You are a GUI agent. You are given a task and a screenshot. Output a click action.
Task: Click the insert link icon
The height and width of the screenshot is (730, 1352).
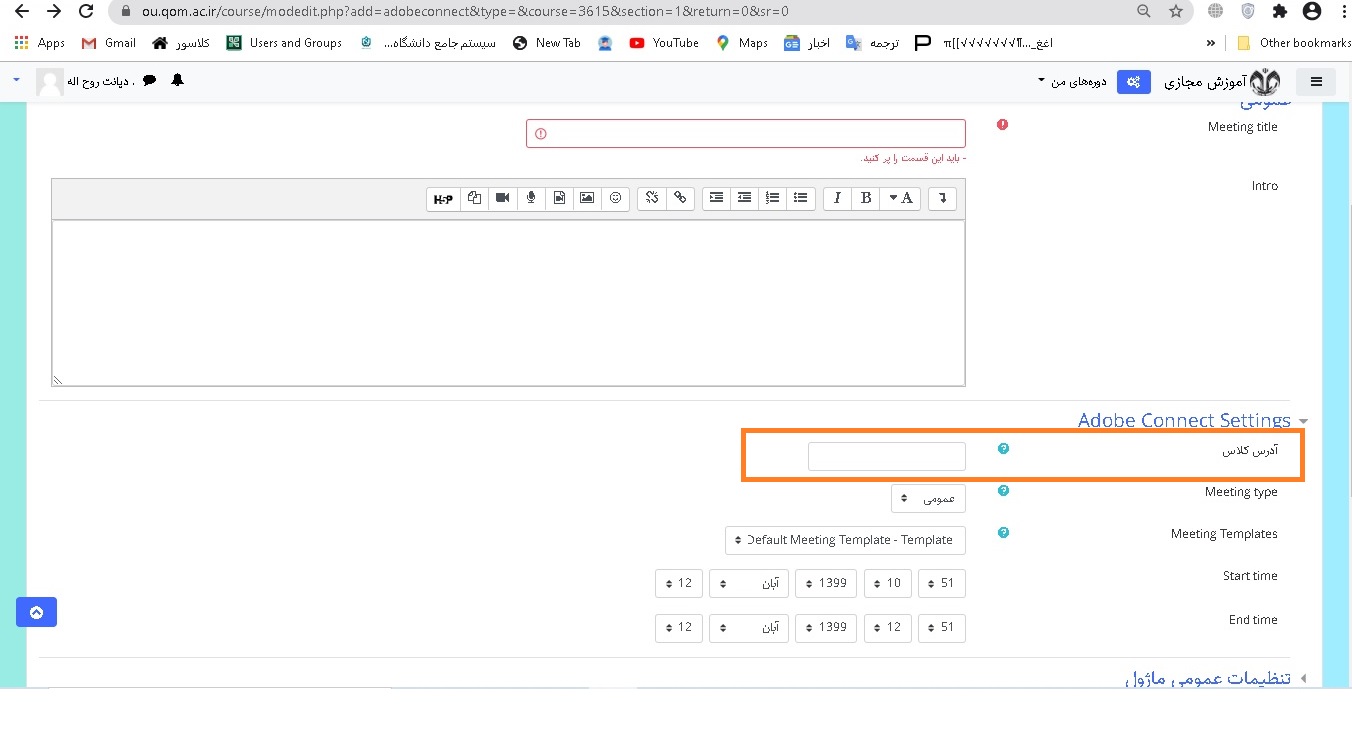pyautogui.click(x=680, y=198)
